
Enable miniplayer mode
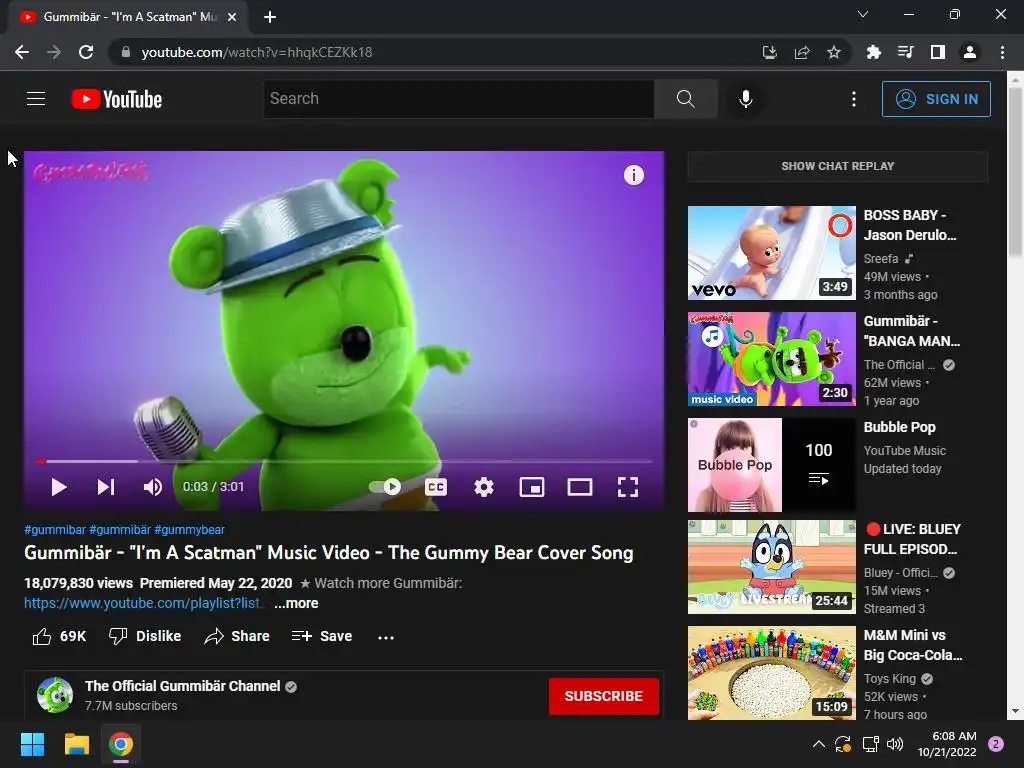coord(532,487)
